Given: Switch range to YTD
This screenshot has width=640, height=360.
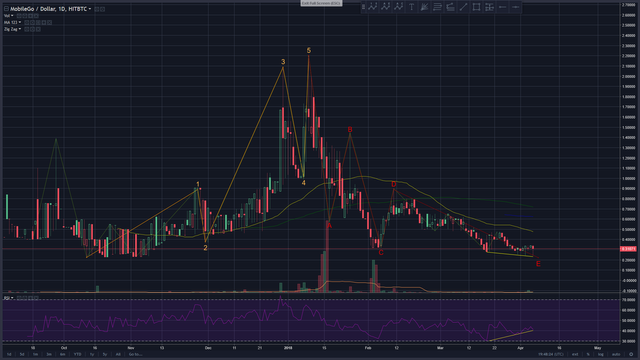Looking at the screenshot, I should (x=78, y=354).
